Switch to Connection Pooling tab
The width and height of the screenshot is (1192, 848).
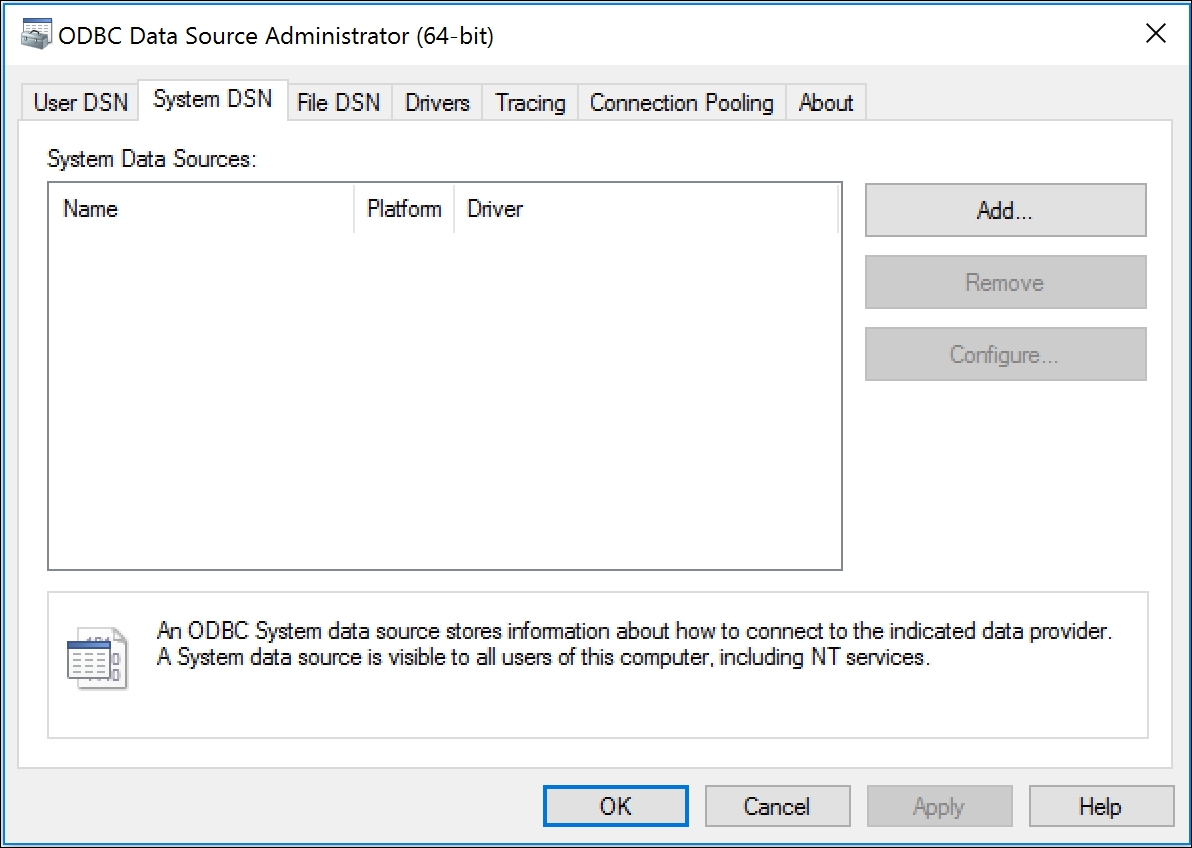(x=682, y=103)
